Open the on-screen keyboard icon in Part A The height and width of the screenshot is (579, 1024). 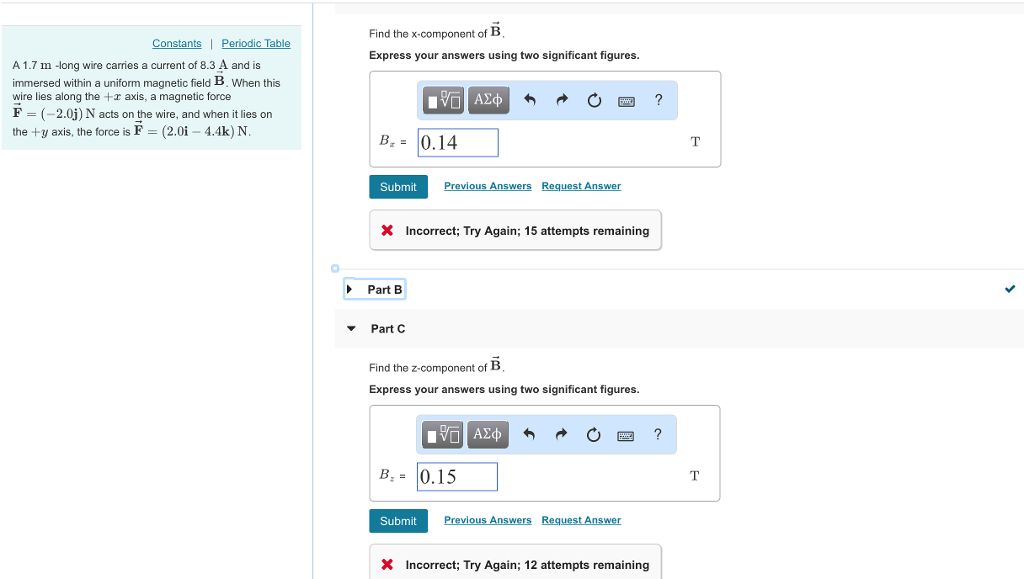click(625, 100)
